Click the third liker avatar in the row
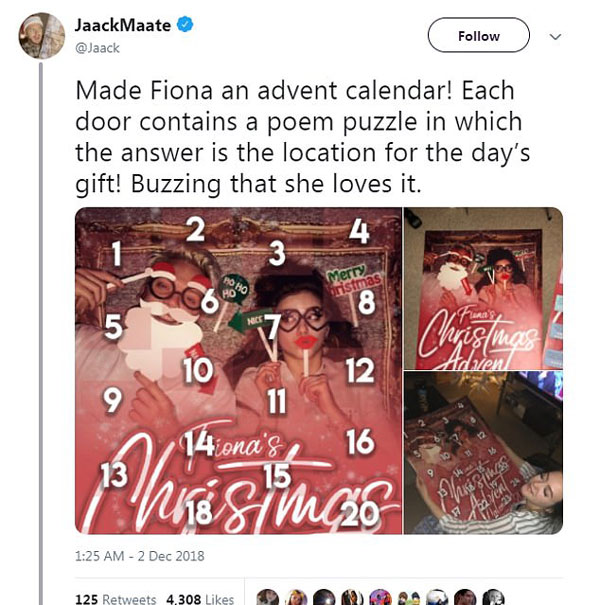 pyautogui.click(x=326, y=598)
